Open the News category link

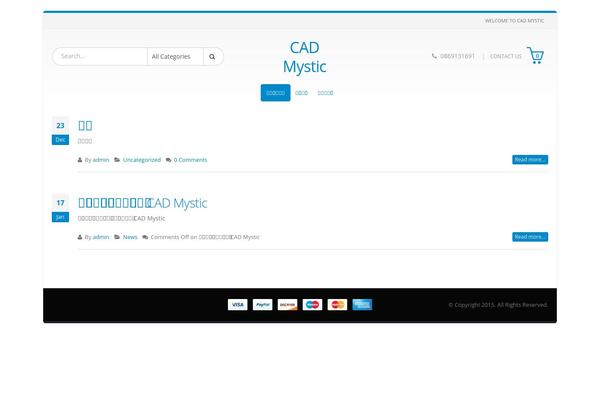pyautogui.click(x=130, y=237)
